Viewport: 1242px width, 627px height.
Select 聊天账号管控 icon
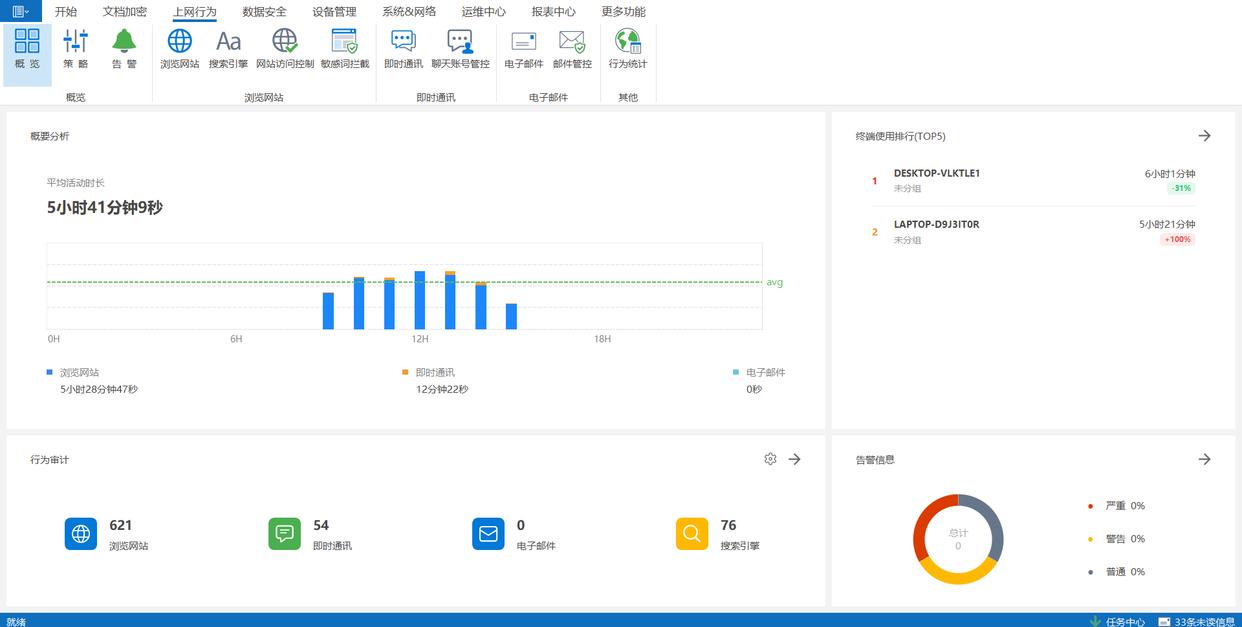coord(460,48)
